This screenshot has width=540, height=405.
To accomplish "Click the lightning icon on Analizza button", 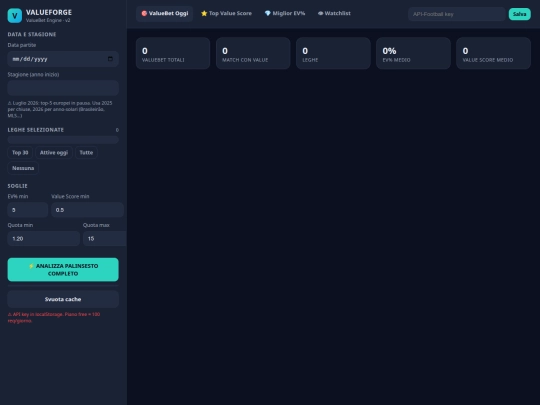I will coord(31,266).
